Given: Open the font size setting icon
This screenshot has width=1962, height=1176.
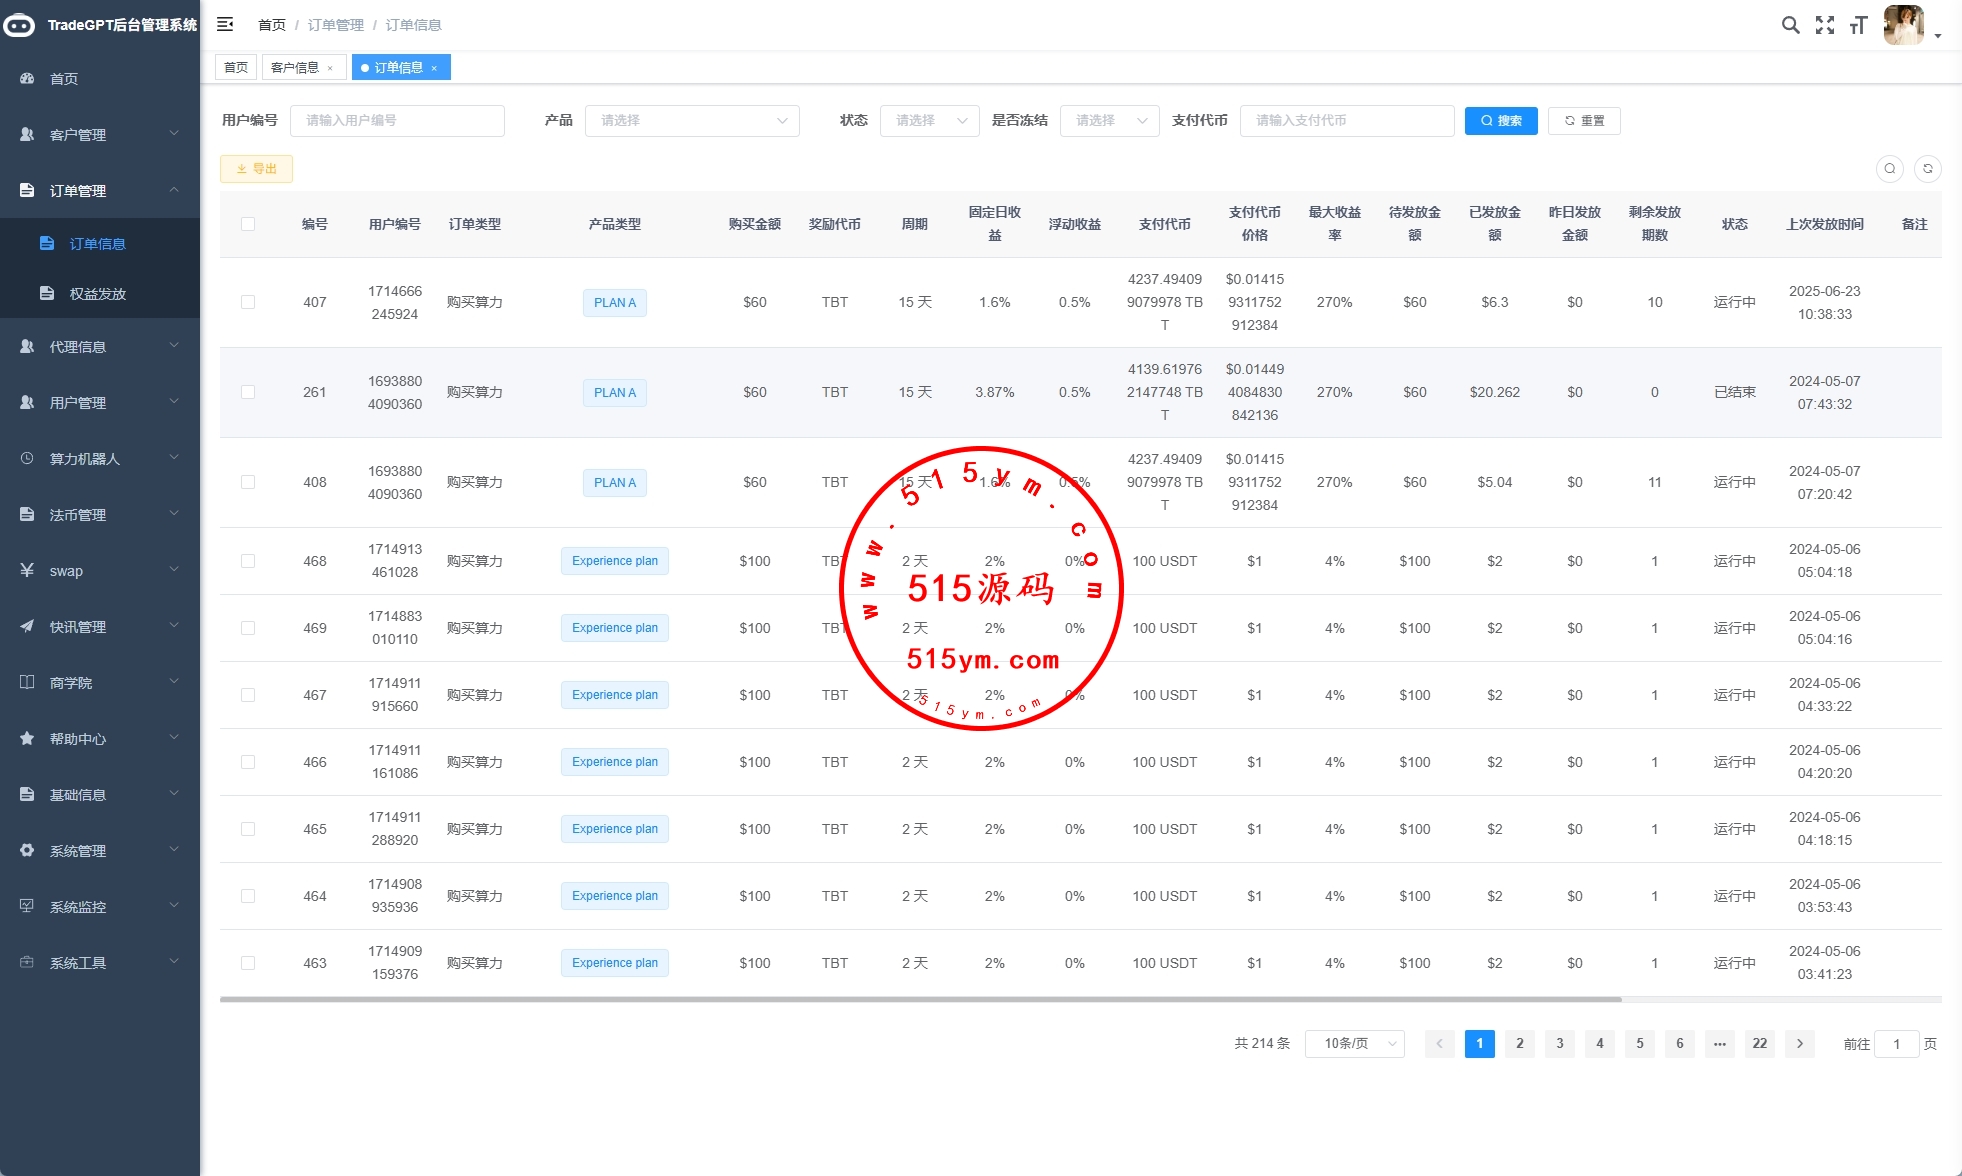Looking at the screenshot, I should (x=1858, y=25).
